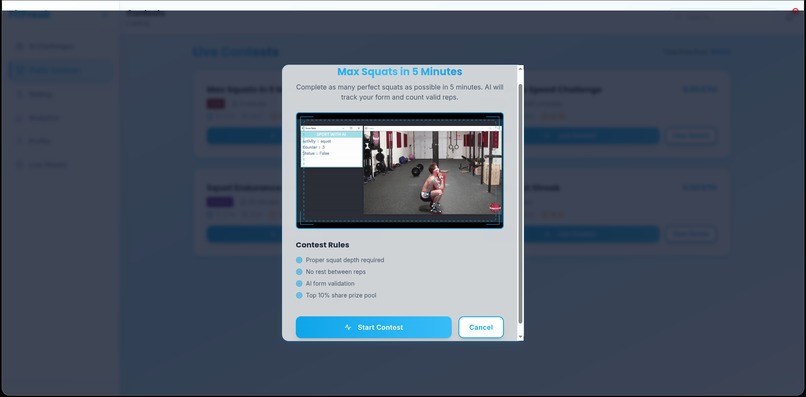Open View Details on Speed Challenge card
The height and width of the screenshot is (397, 806).
pyautogui.click(x=691, y=136)
